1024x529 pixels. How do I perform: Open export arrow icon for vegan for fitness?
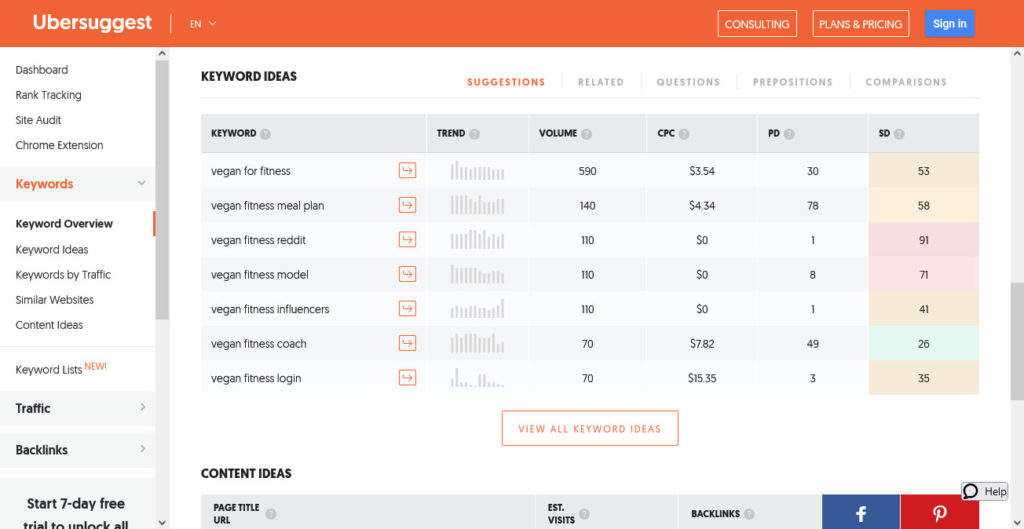click(x=408, y=171)
